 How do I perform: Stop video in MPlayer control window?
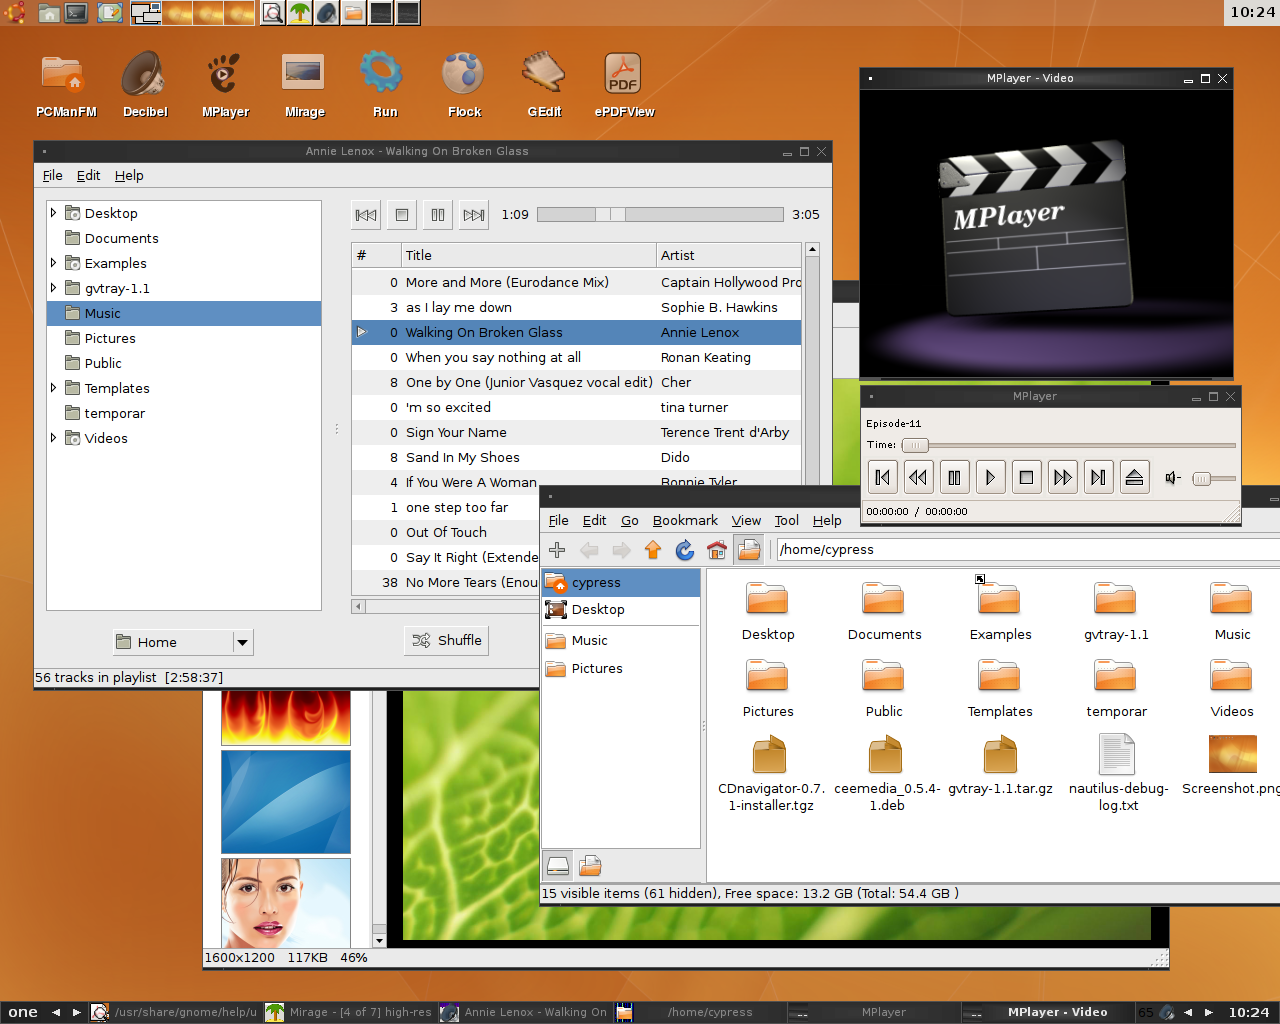tap(1026, 478)
